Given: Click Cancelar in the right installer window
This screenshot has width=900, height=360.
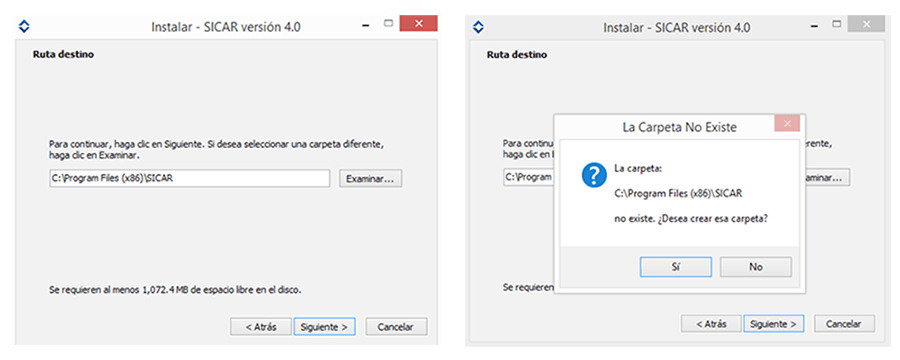Looking at the screenshot, I should pyautogui.click(x=844, y=324).
